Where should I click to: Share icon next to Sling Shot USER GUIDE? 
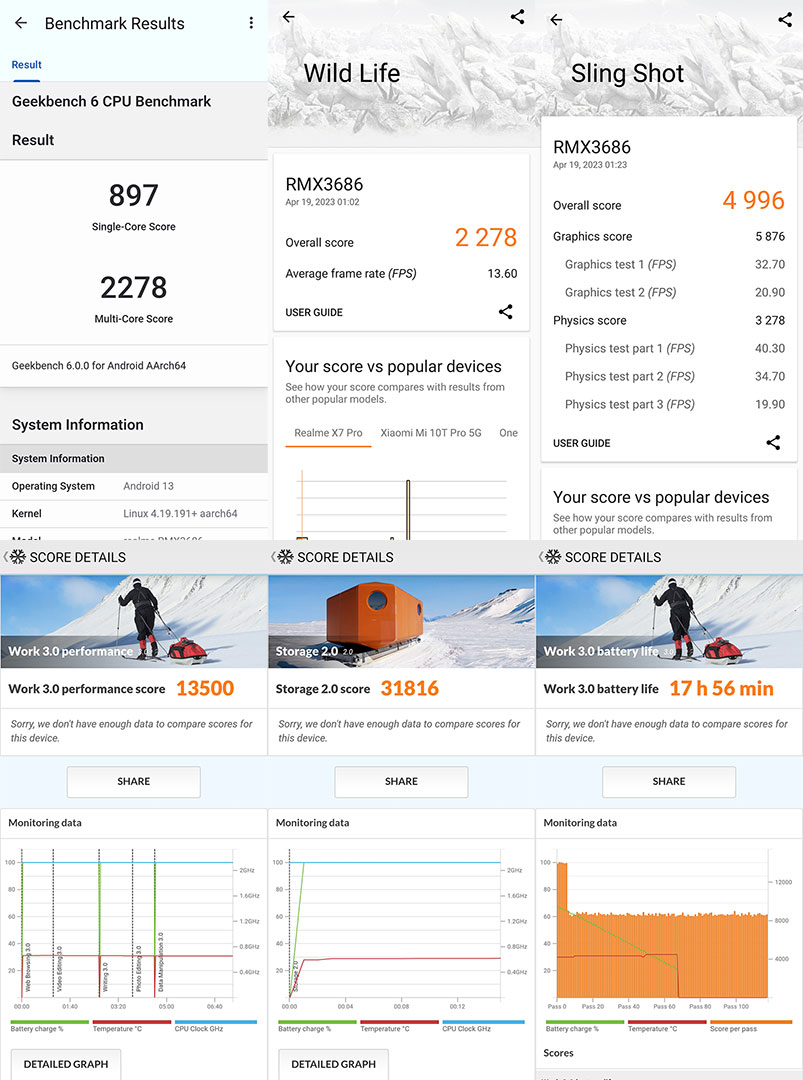773,443
